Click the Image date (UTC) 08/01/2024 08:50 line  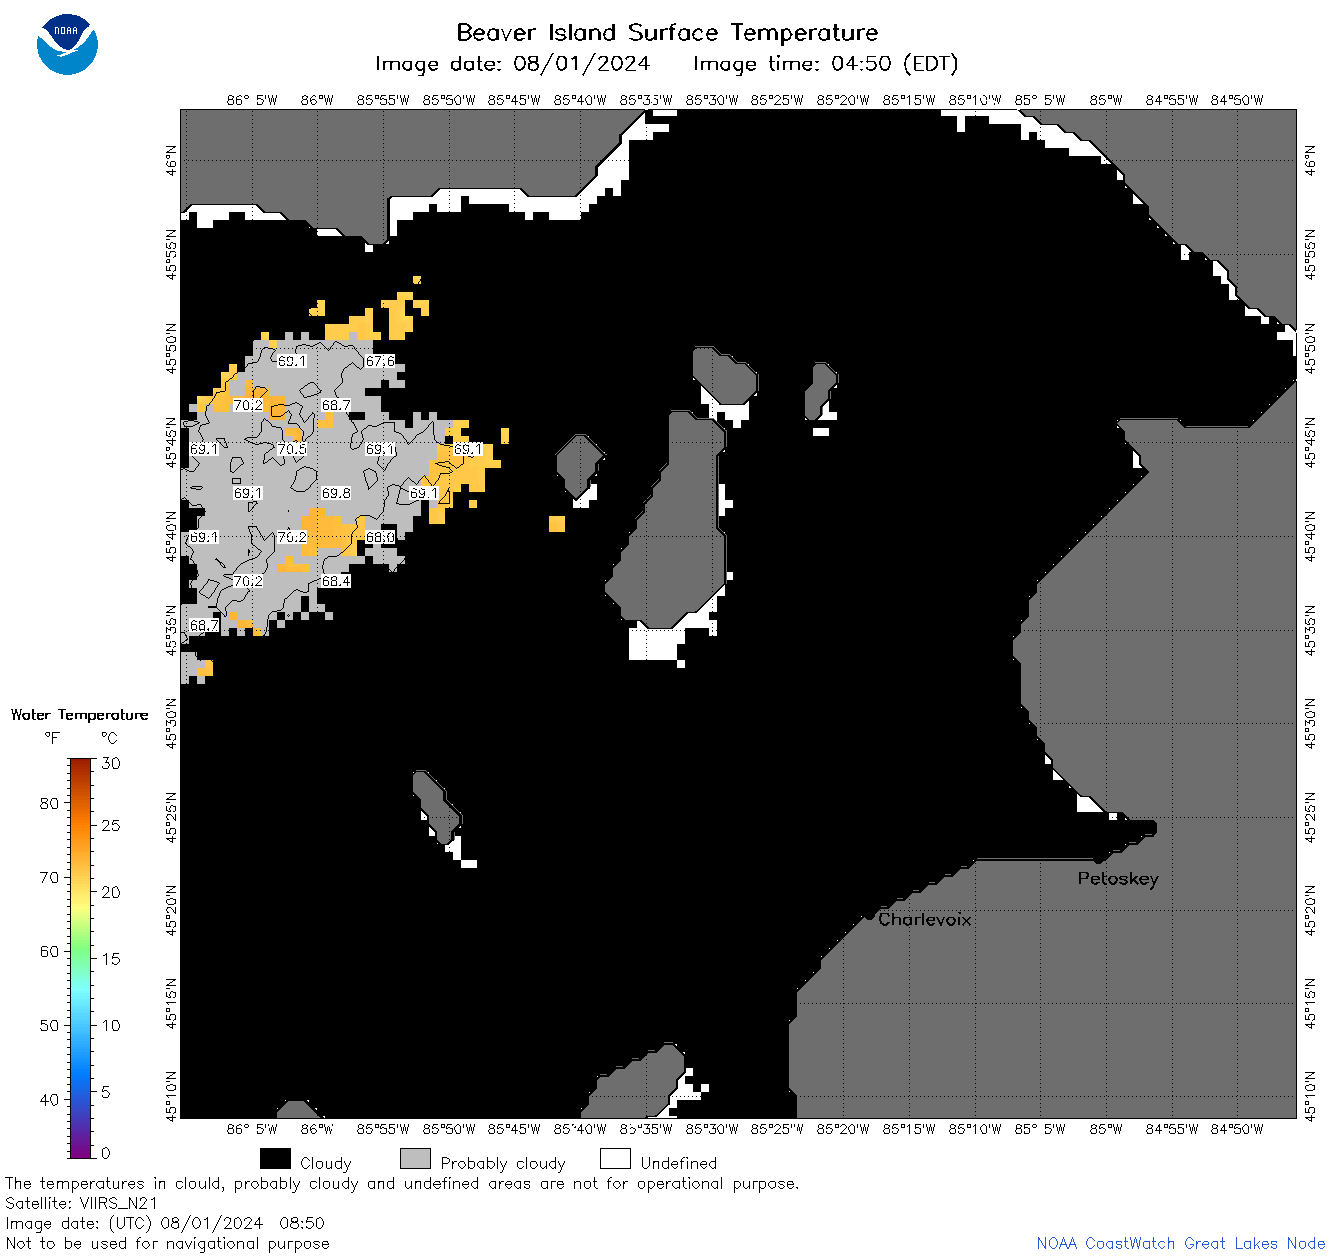pyautogui.click(x=165, y=1223)
